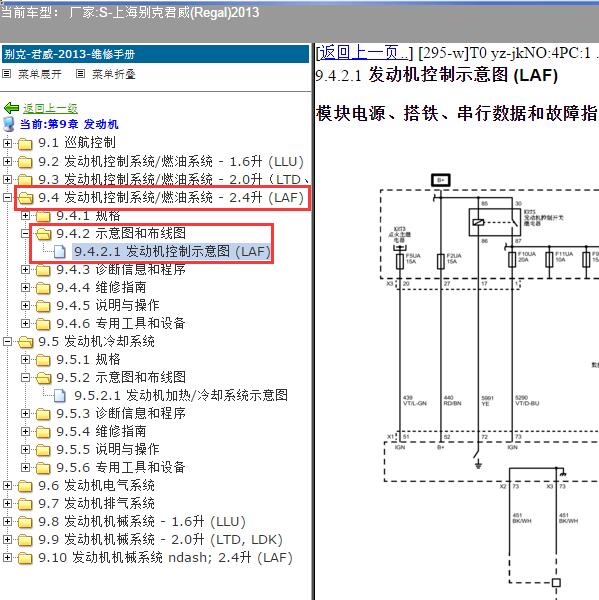Click folder icon of 9.5.1 规格
The width and height of the screenshot is (599, 600).
pyautogui.click(x=43, y=360)
